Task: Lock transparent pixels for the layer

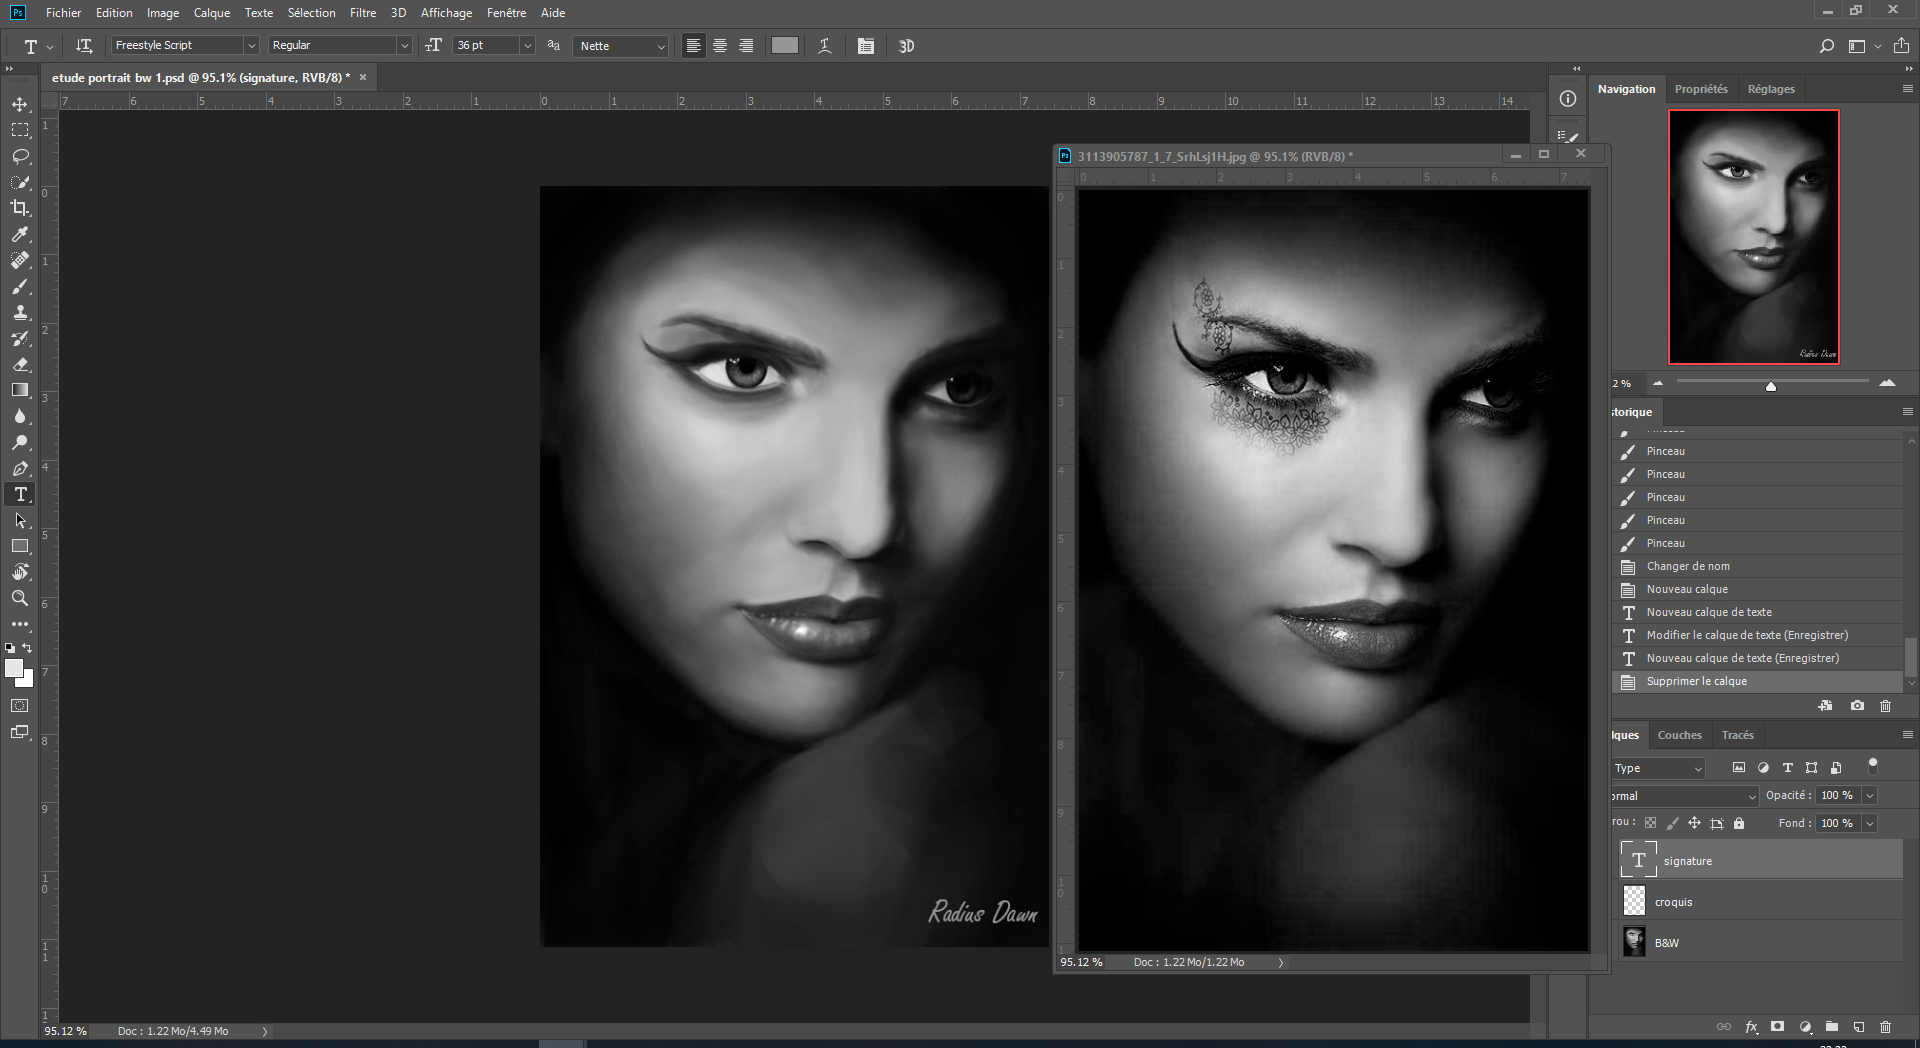Action: [x=1651, y=822]
